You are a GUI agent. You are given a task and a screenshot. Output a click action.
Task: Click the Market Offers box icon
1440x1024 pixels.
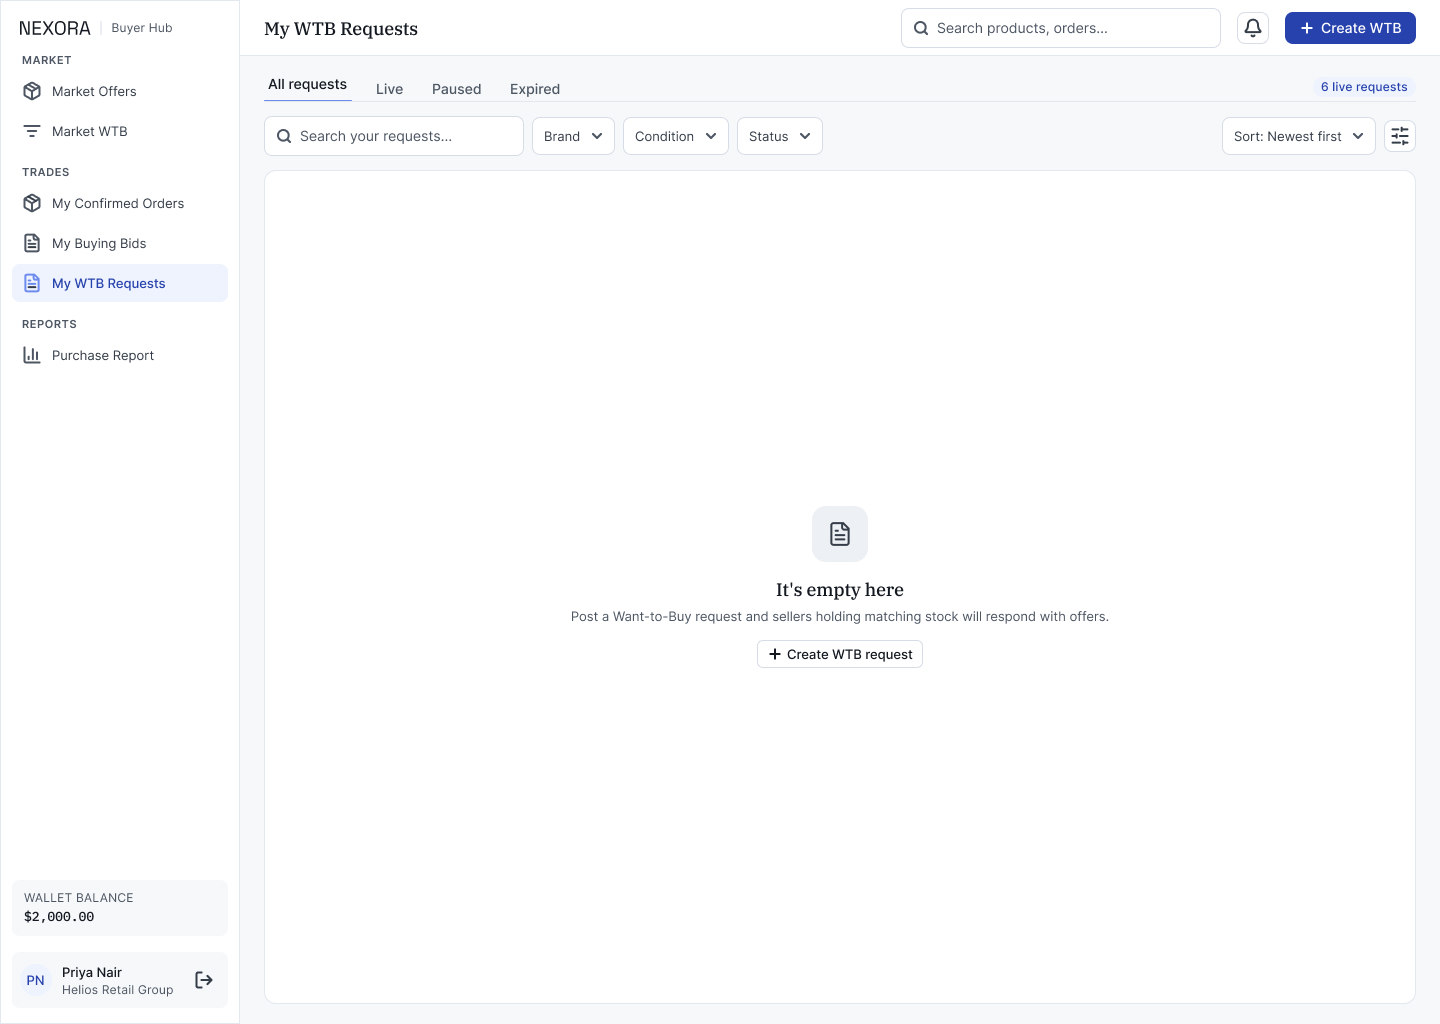32,91
